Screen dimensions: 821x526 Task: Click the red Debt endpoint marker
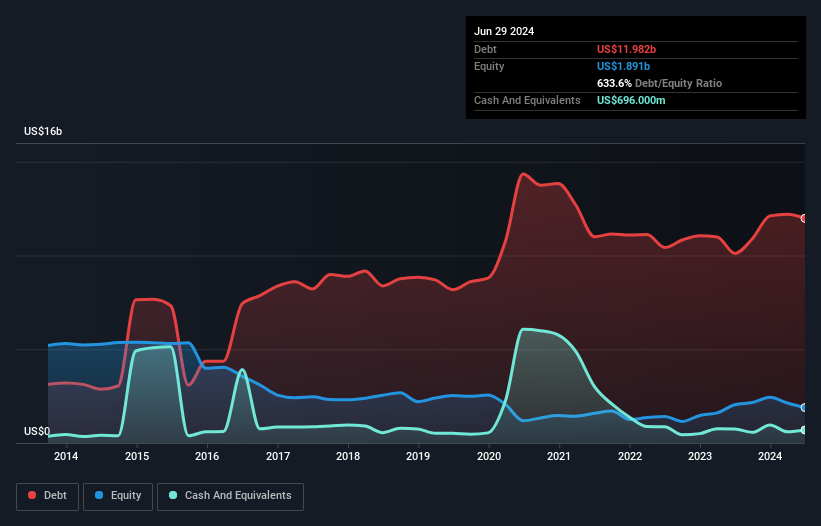(x=804, y=218)
